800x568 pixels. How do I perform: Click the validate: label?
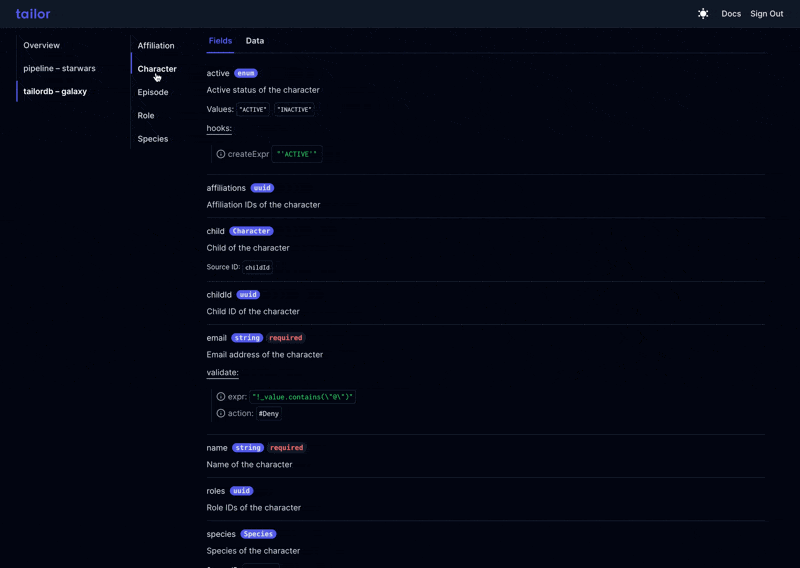tap(222, 373)
